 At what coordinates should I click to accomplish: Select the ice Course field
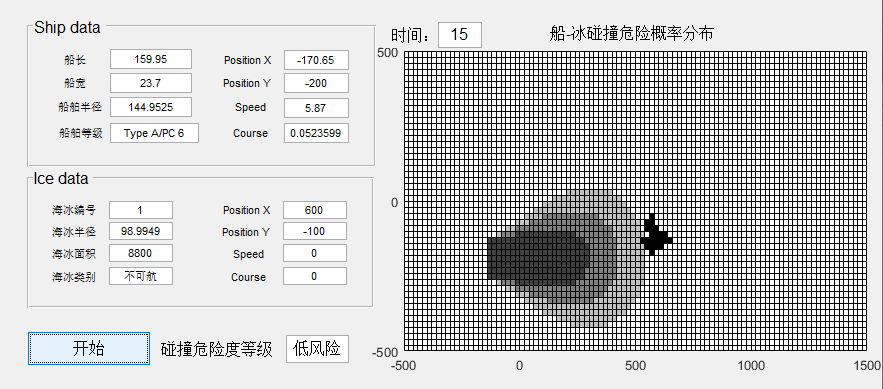[315, 276]
